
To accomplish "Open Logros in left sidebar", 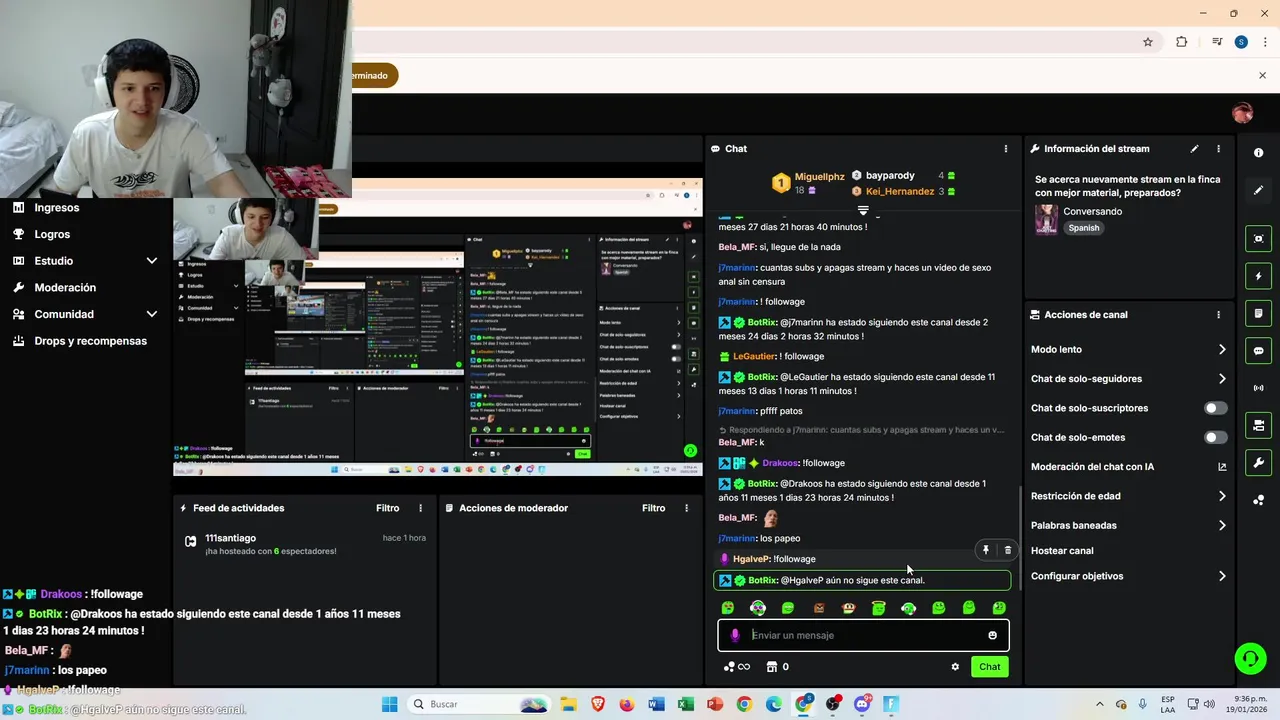I will [52, 234].
